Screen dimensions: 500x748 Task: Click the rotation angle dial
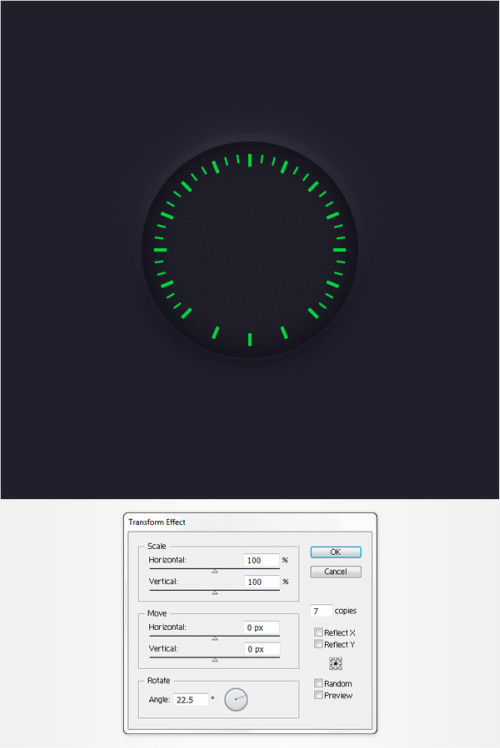click(236, 699)
